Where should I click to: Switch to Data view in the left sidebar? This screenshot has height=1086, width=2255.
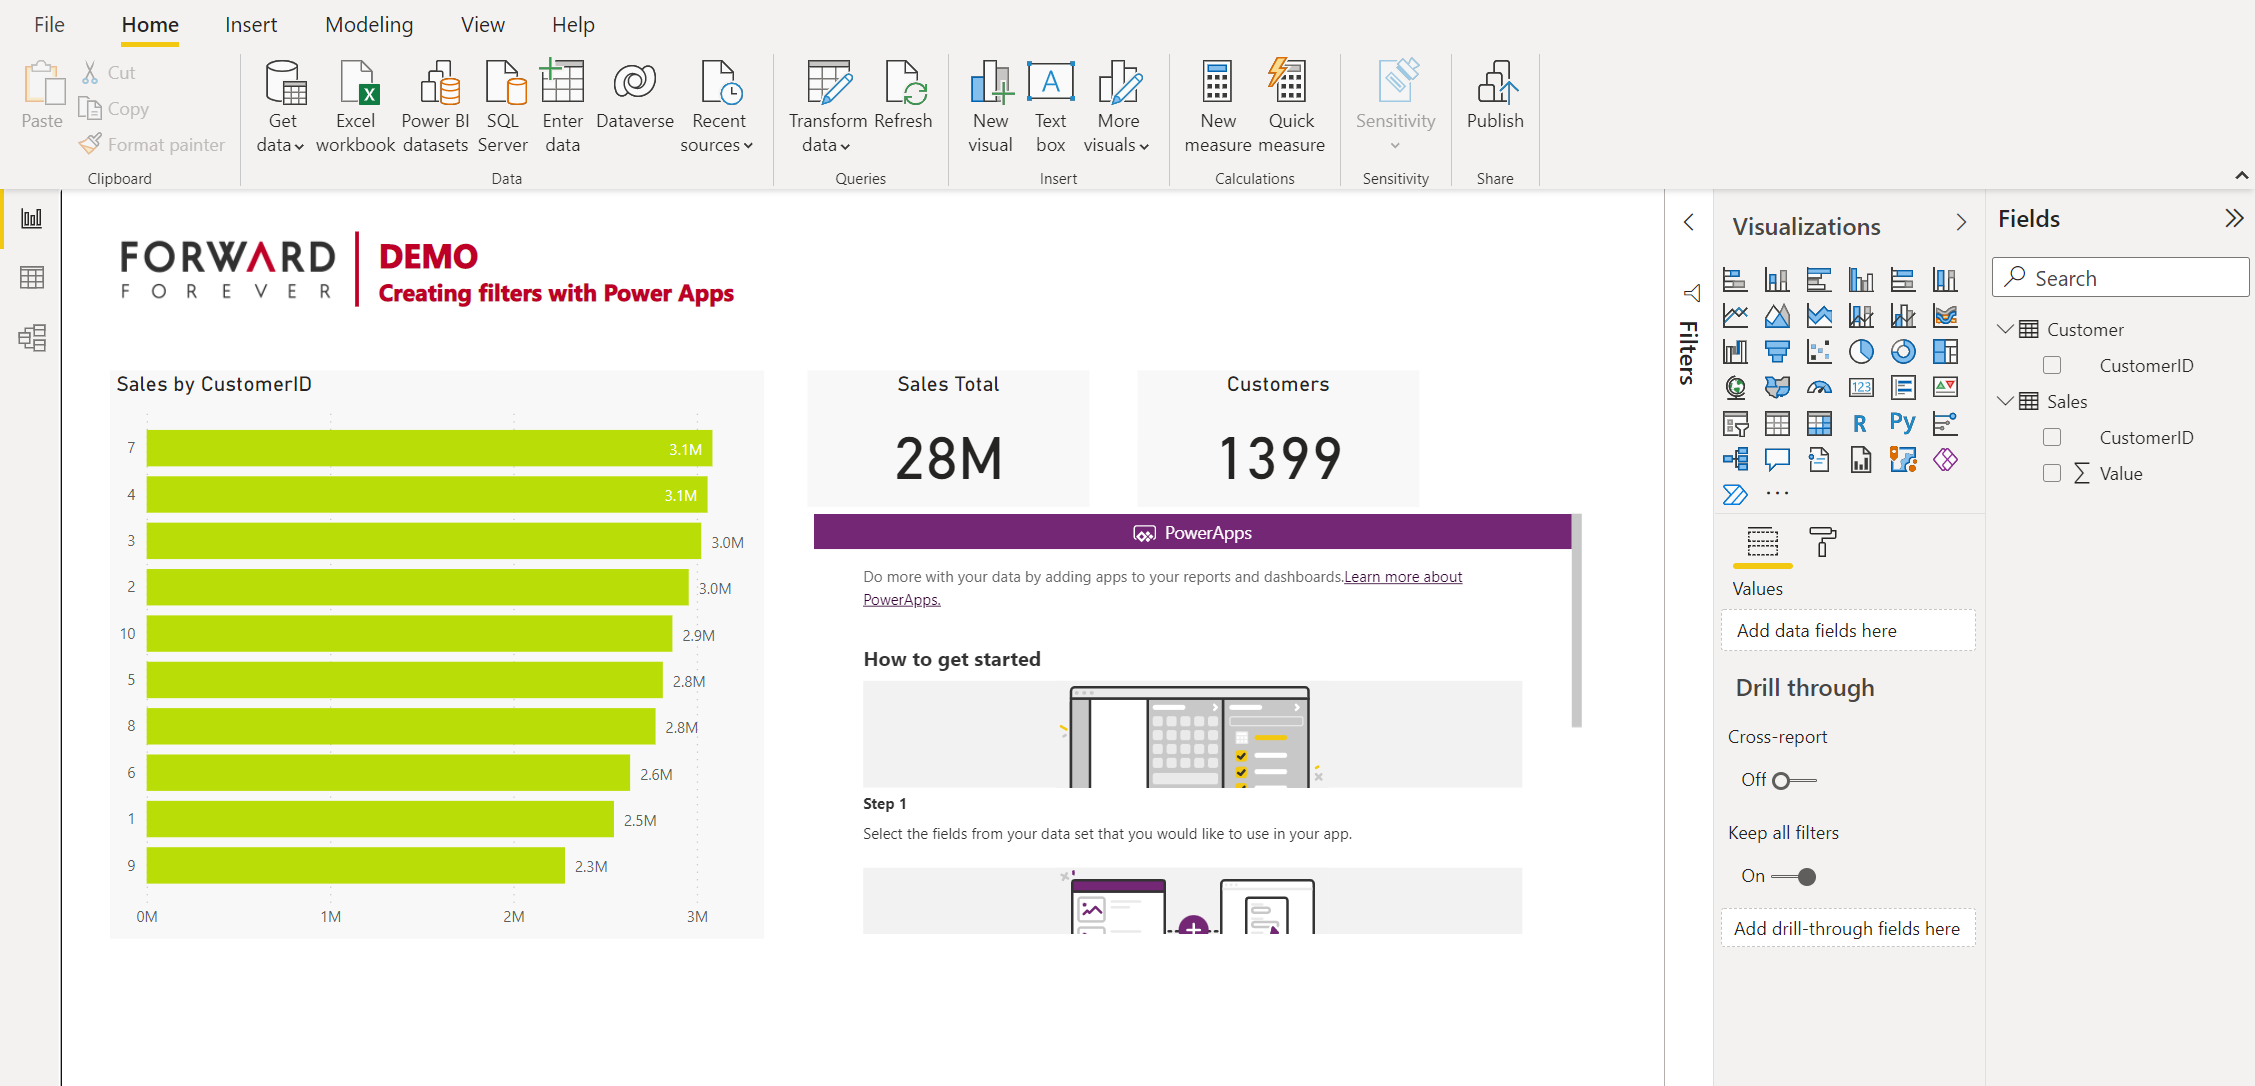[x=32, y=278]
